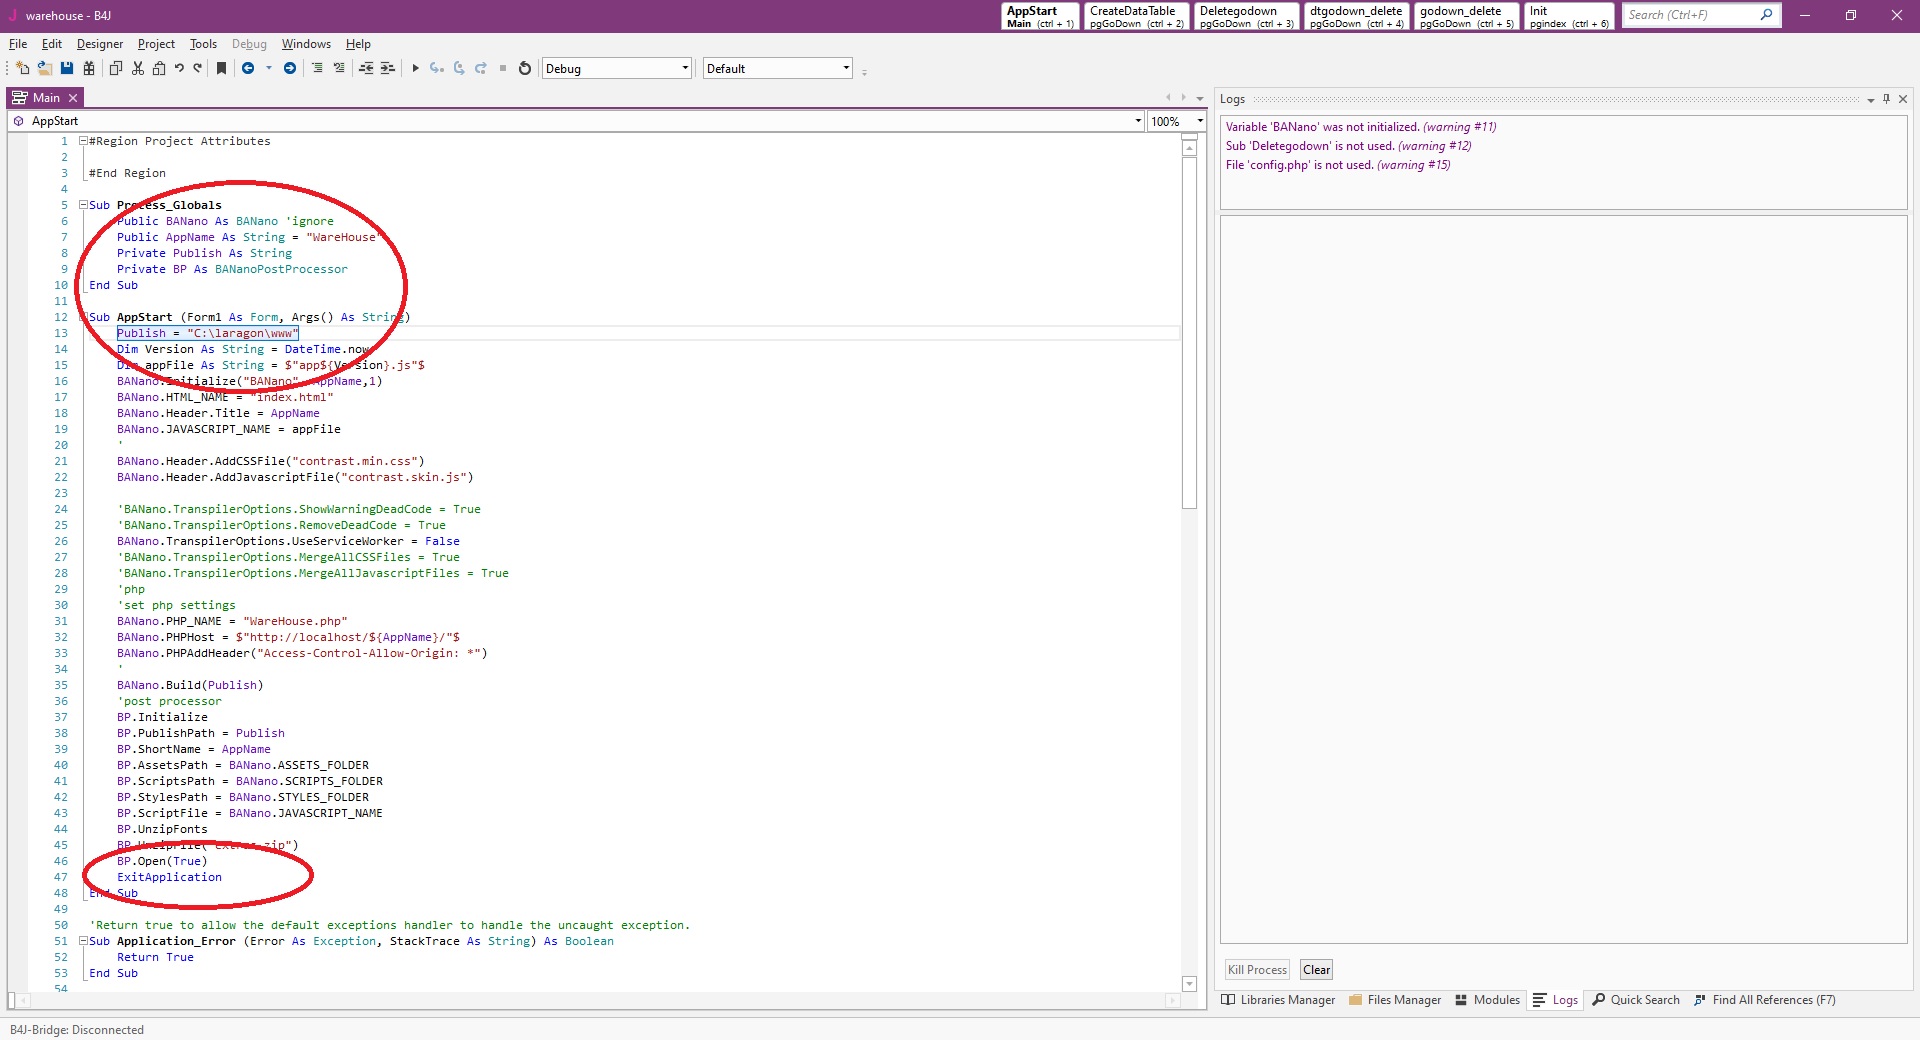Open the 100% zoom level dropdown
Screen dimensions: 1920x1040
[x=1199, y=121]
